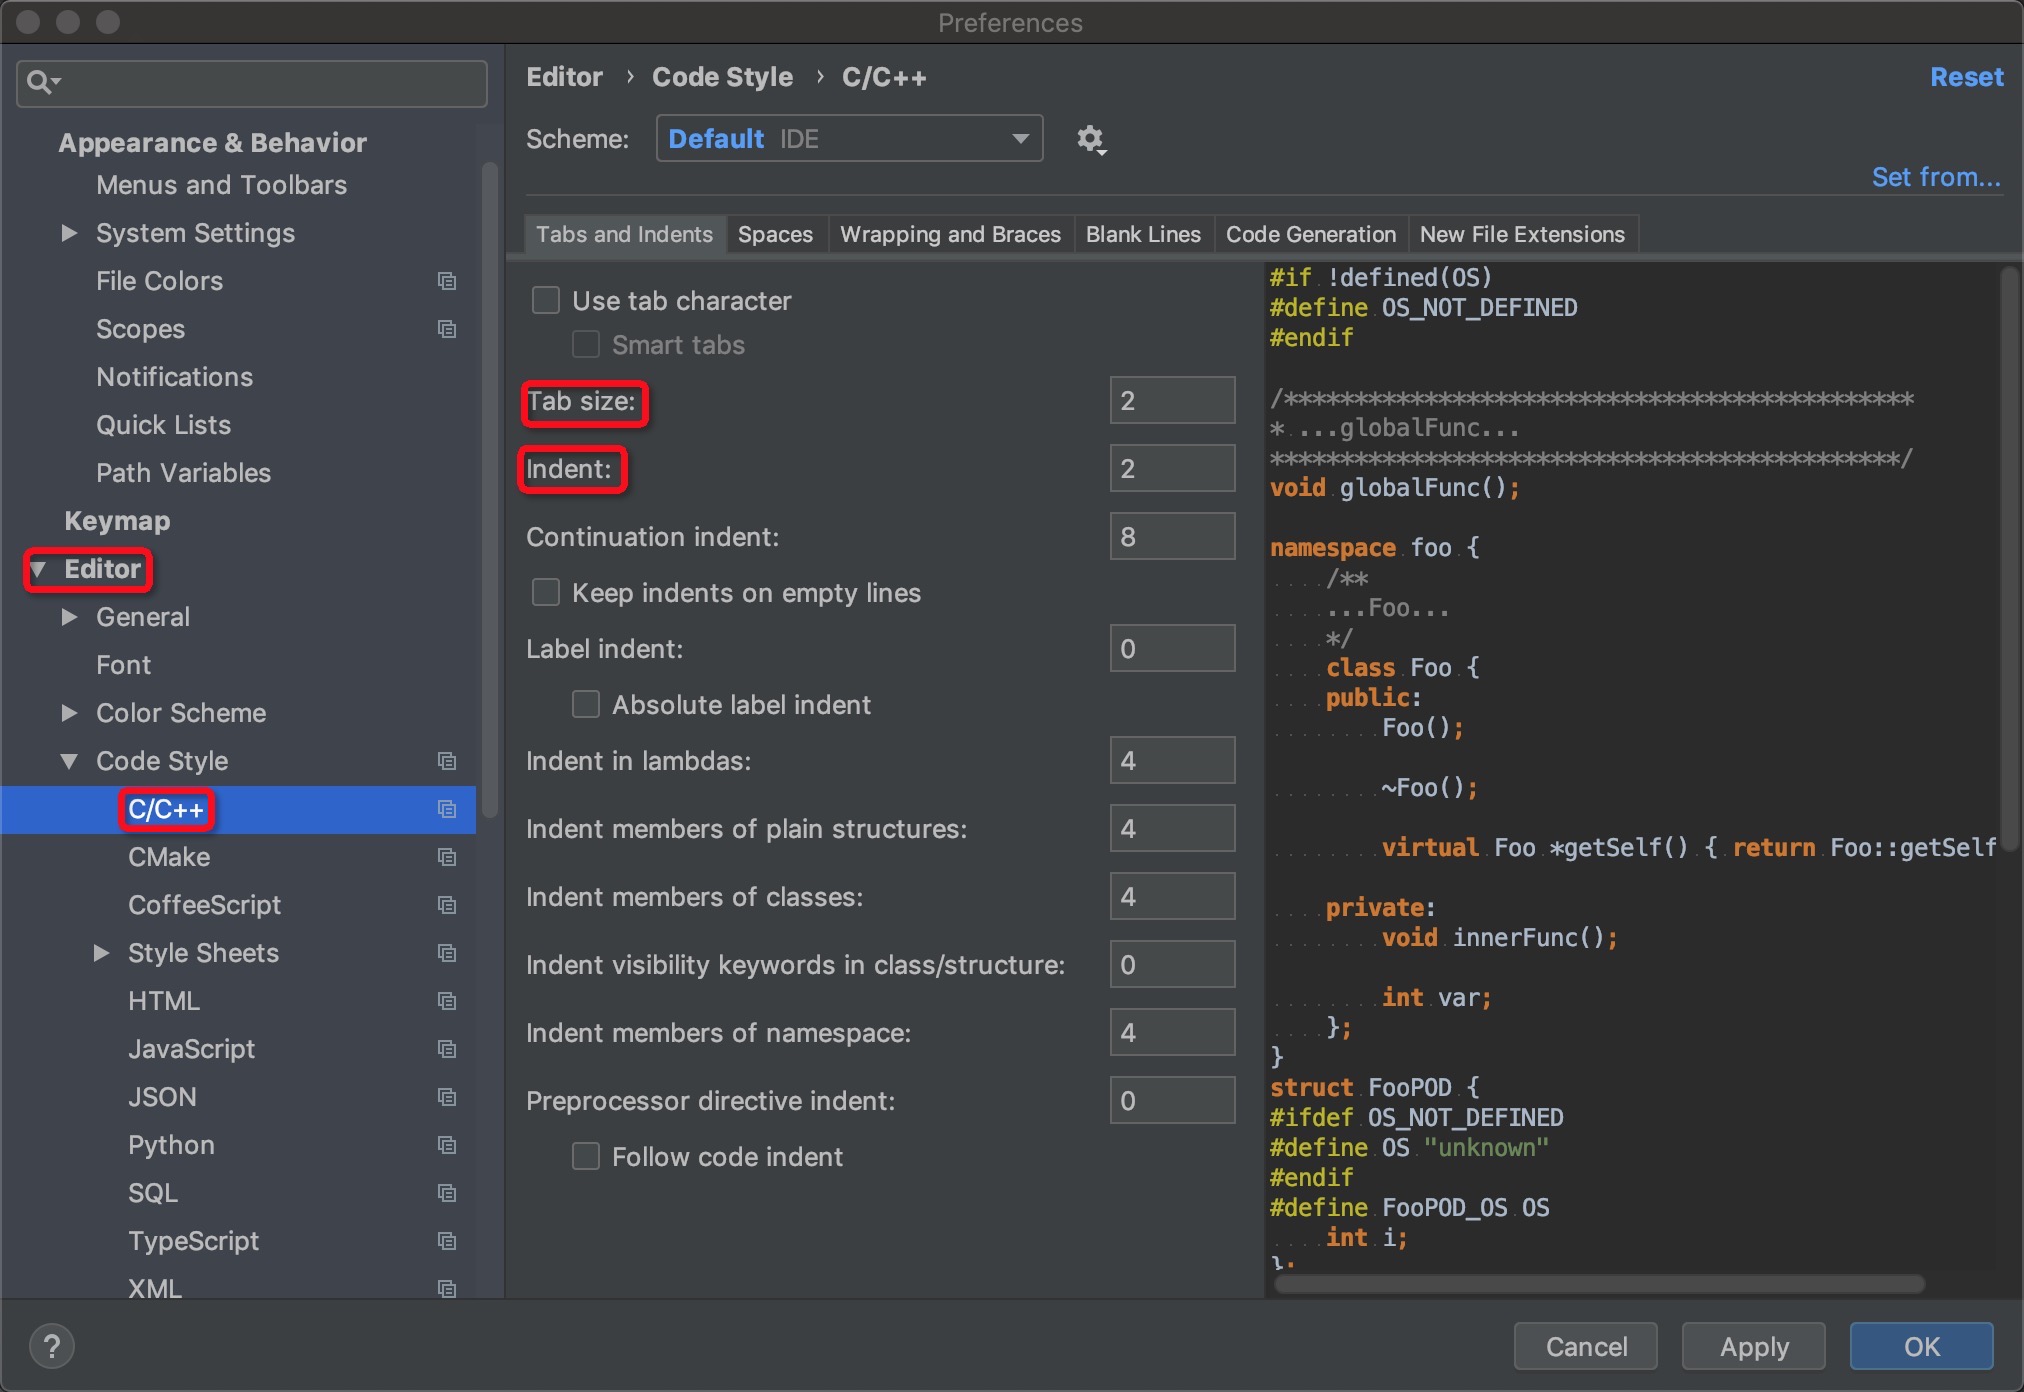Open the help question mark button
Screen dimensions: 2024x1392
coord(52,1346)
